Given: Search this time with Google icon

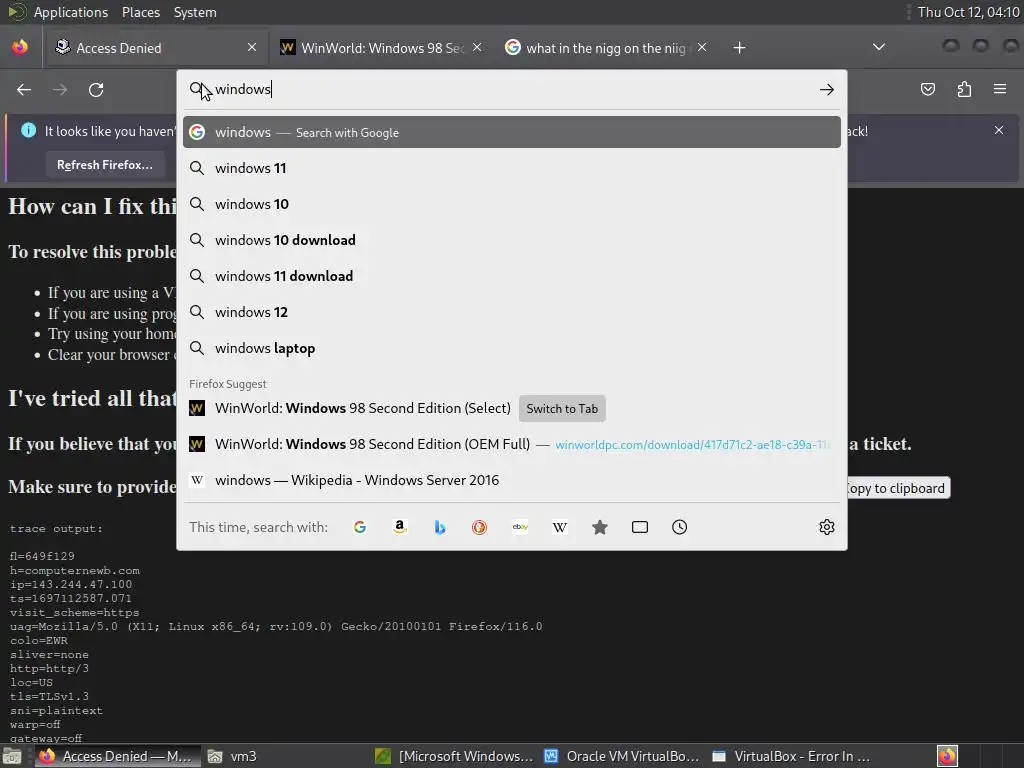Looking at the screenshot, I should (x=360, y=527).
